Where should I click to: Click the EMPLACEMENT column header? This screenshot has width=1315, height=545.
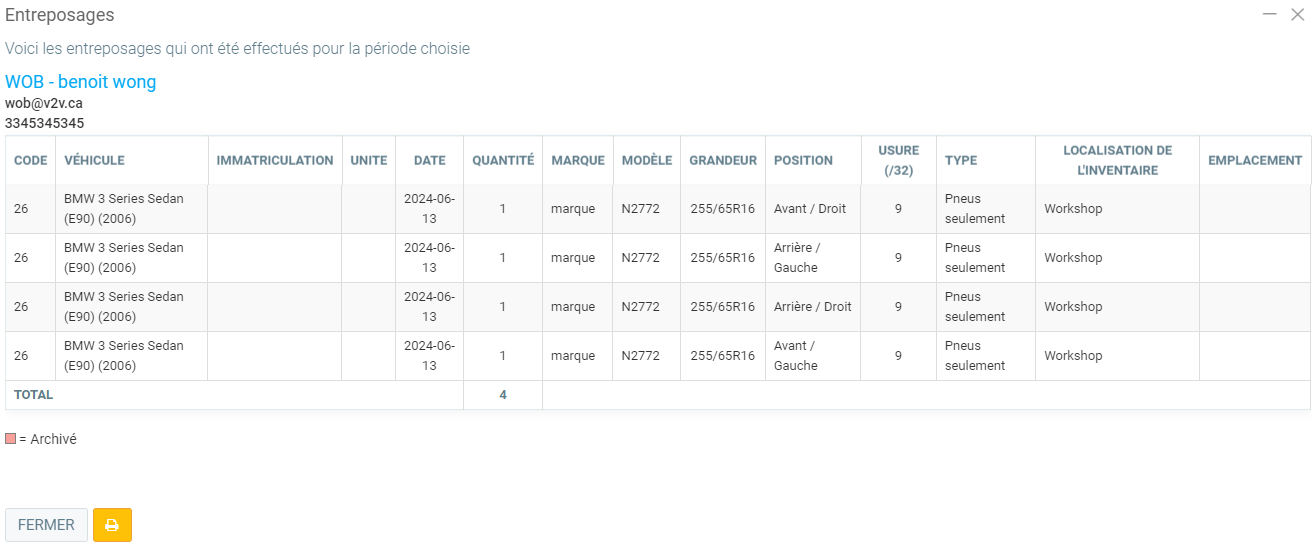click(x=1255, y=160)
